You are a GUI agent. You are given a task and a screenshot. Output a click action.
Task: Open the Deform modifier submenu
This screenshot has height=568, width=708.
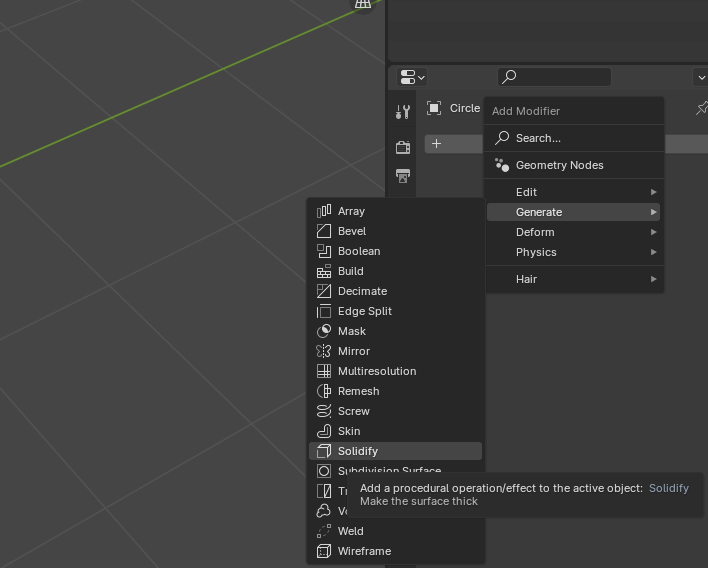(573, 232)
